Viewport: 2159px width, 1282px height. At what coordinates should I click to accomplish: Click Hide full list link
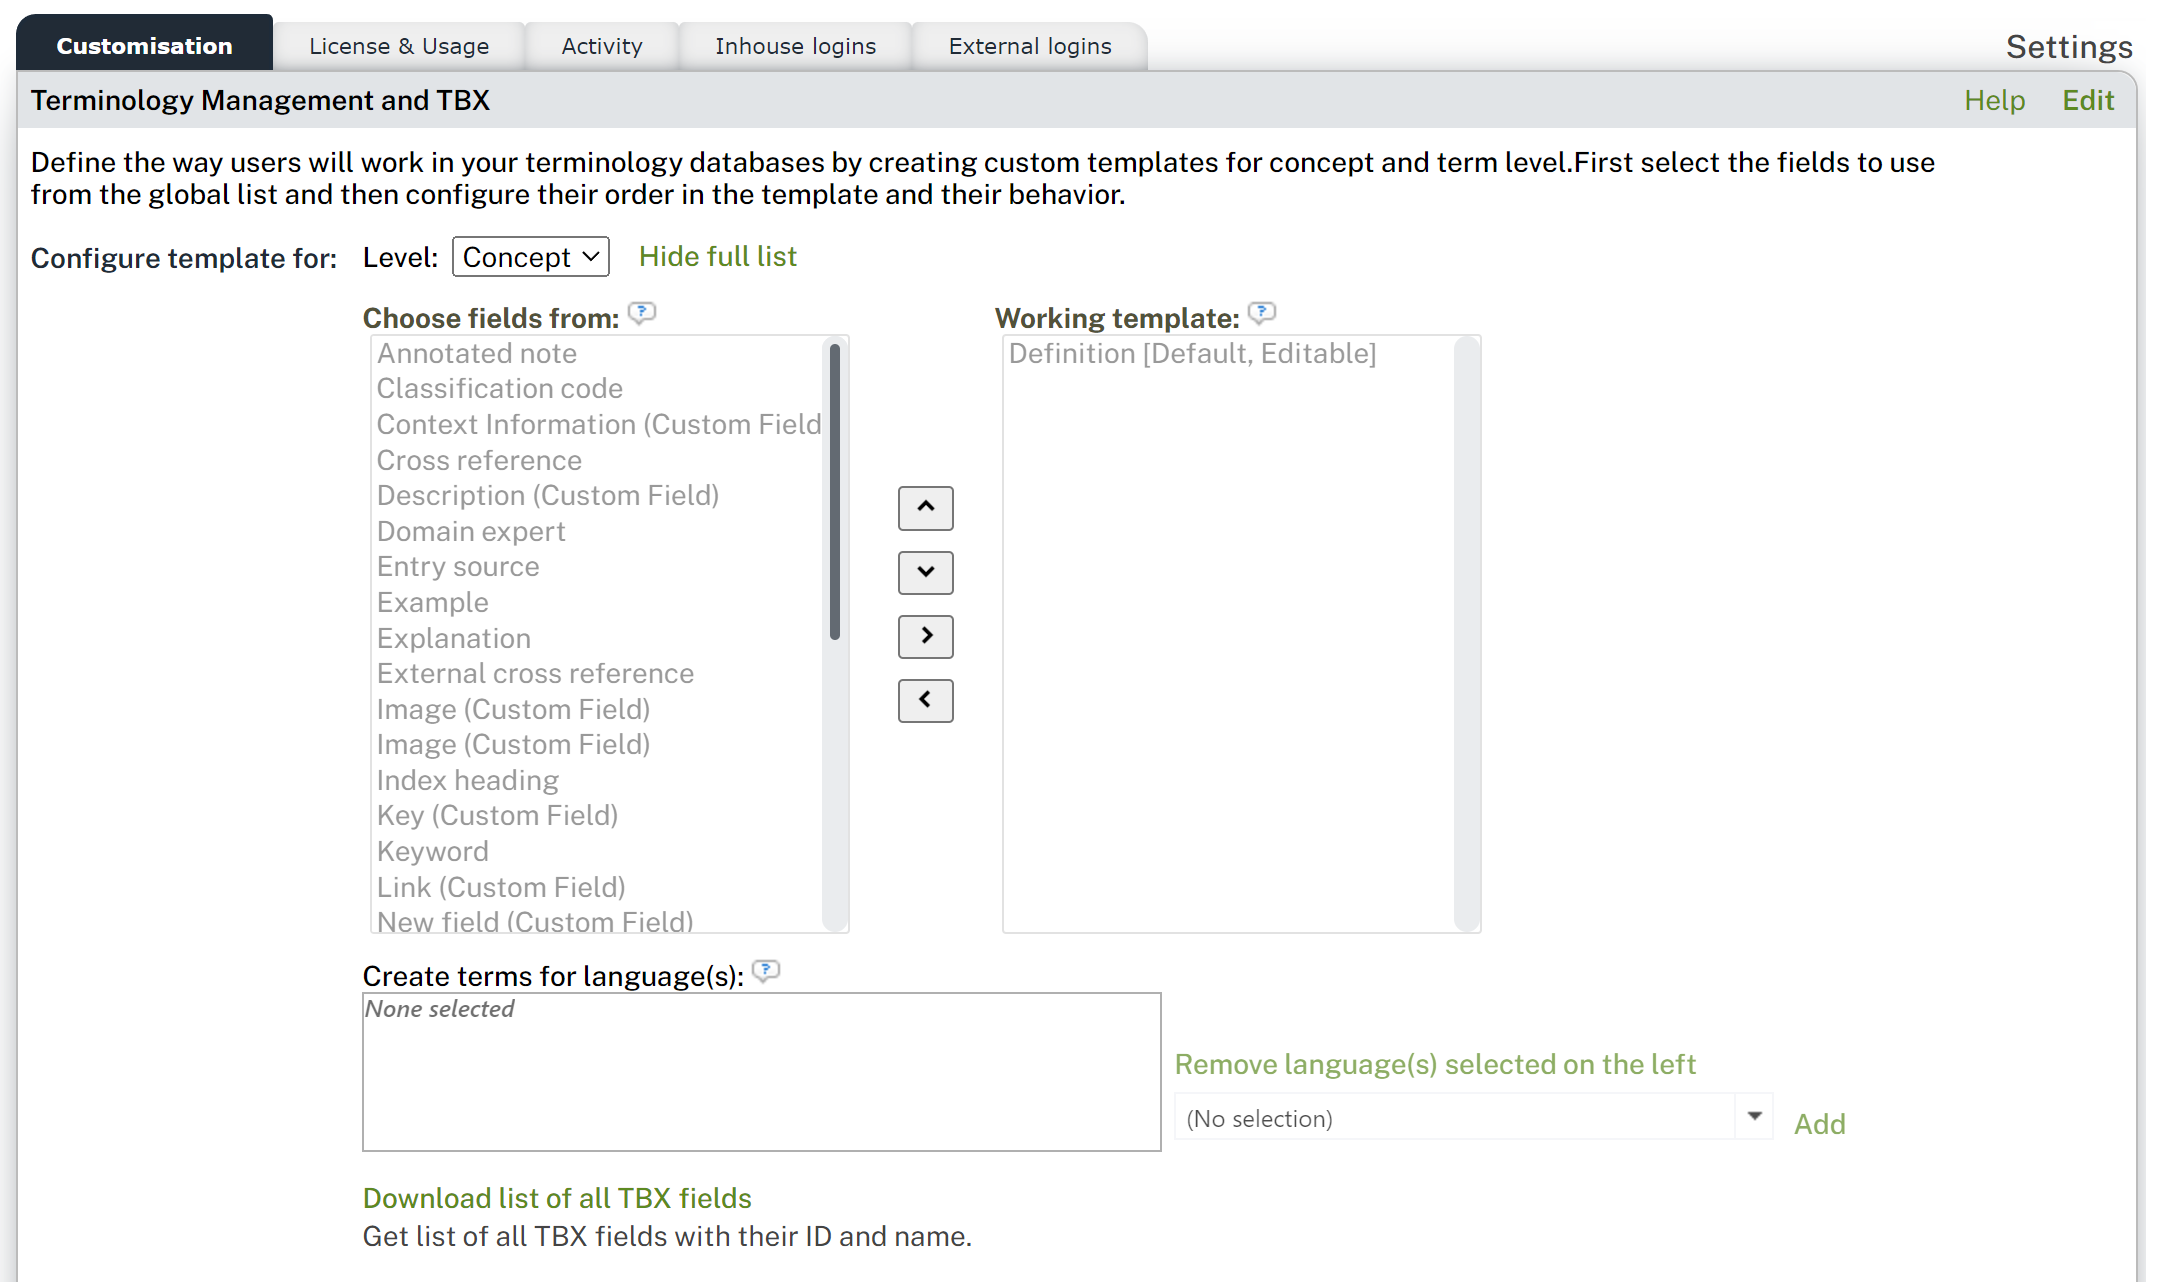point(717,257)
